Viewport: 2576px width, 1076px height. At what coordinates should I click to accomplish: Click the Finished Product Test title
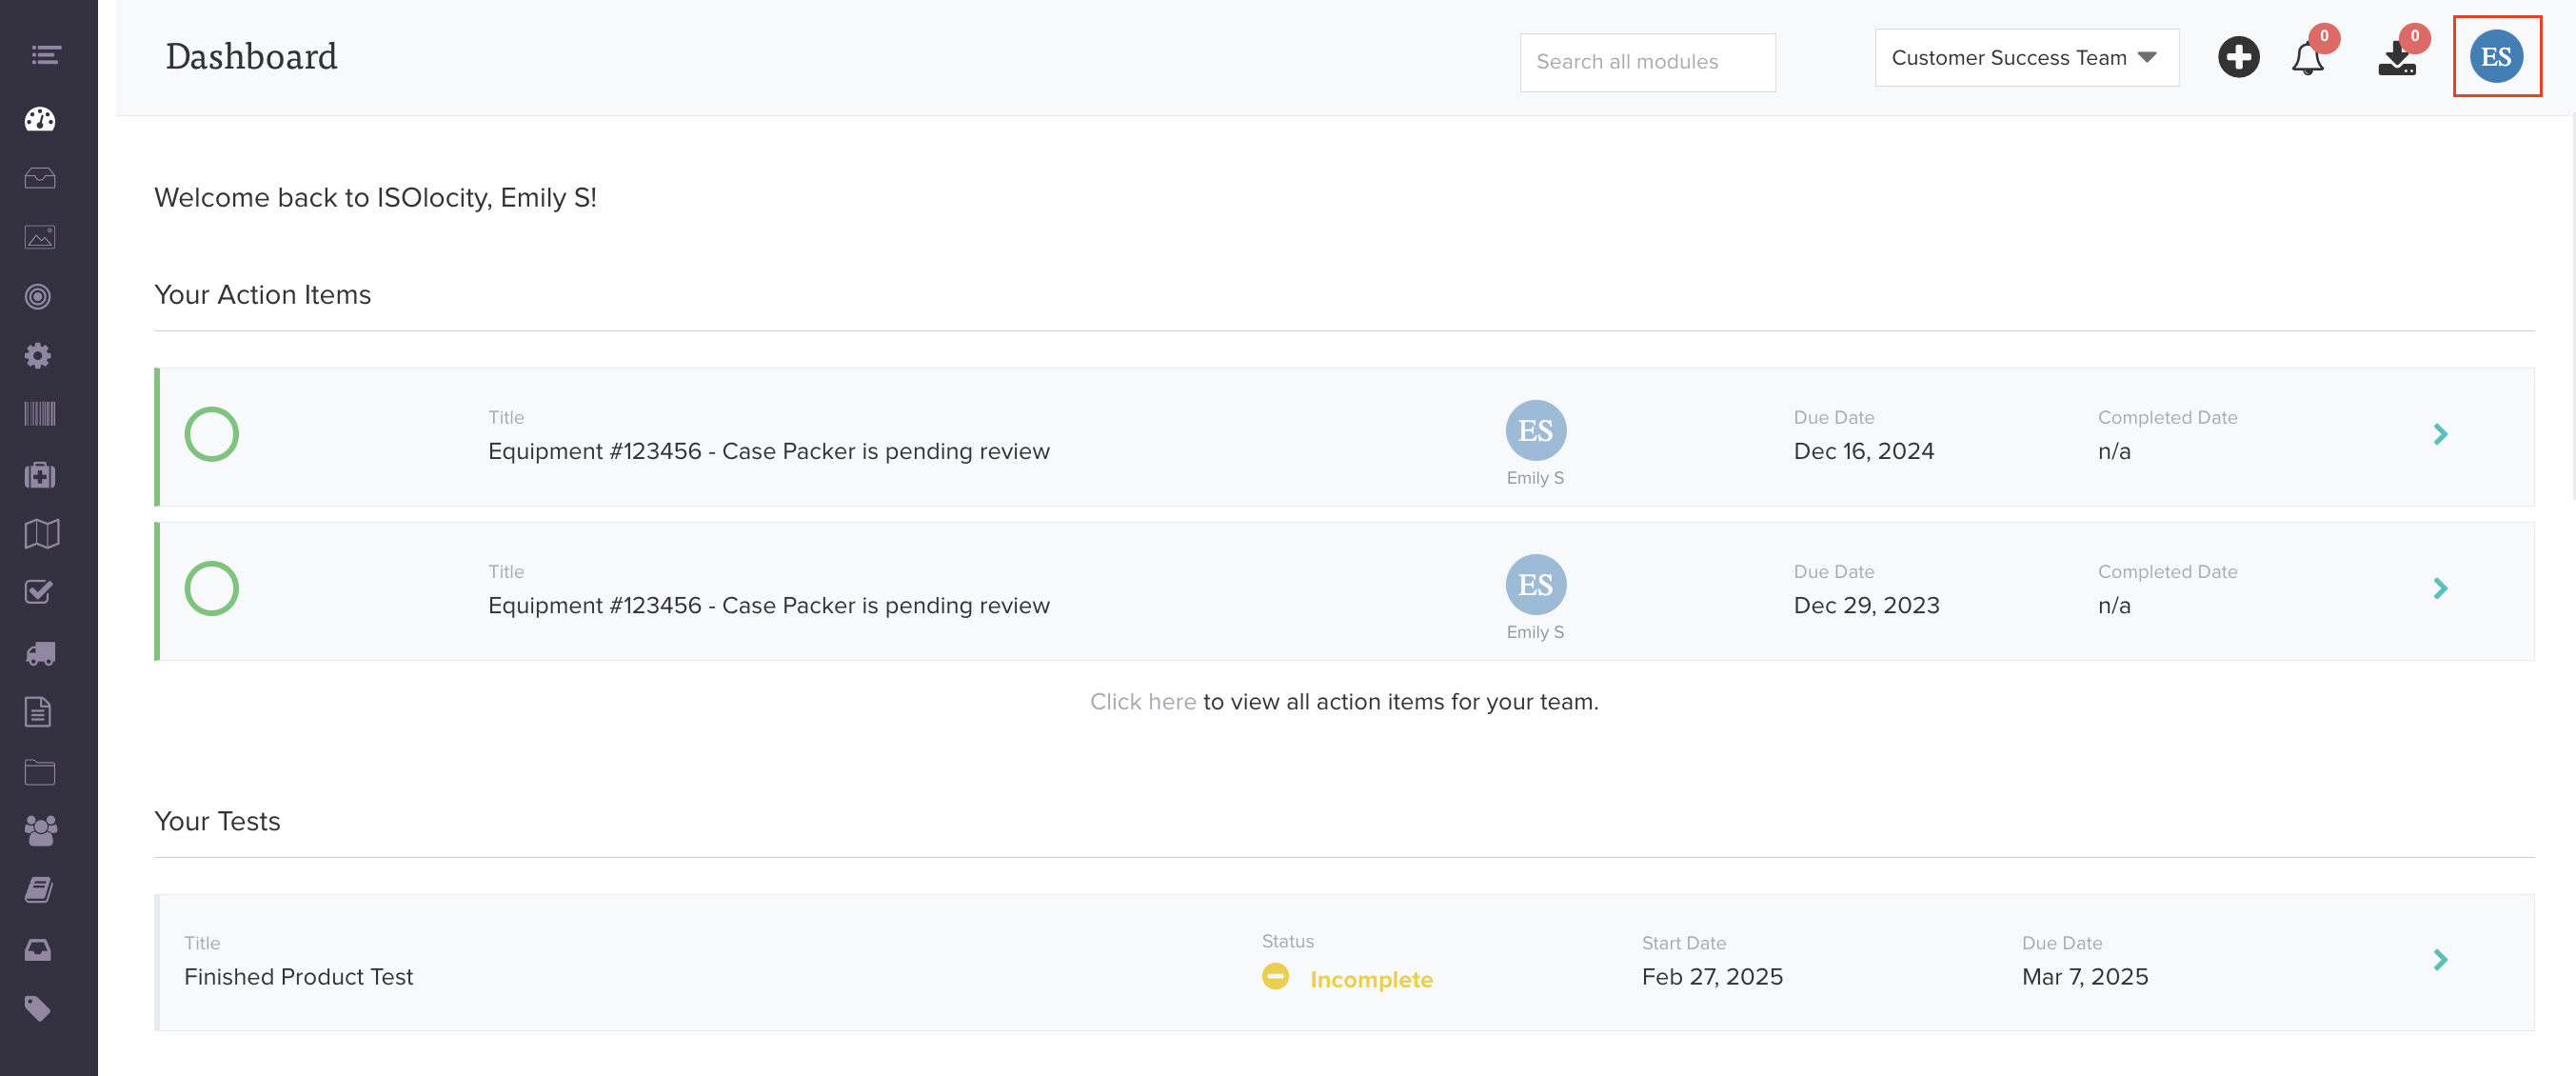click(x=298, y=977)
